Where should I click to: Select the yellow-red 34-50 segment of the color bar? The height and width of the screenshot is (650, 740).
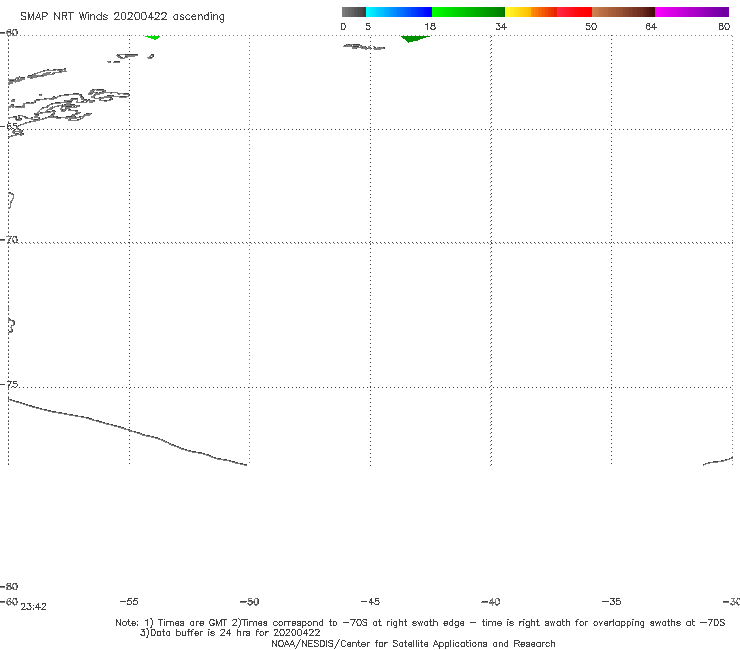click(x=548, y=12)
